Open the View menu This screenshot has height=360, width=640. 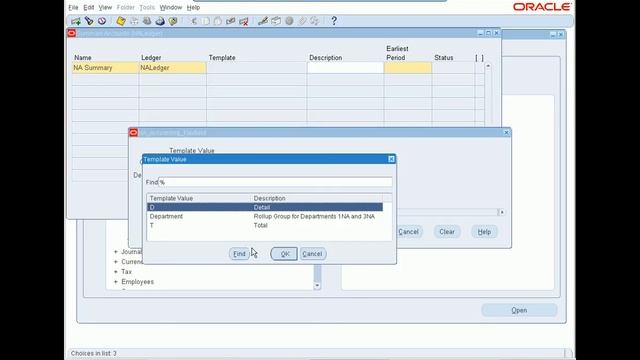coord(105,7)
